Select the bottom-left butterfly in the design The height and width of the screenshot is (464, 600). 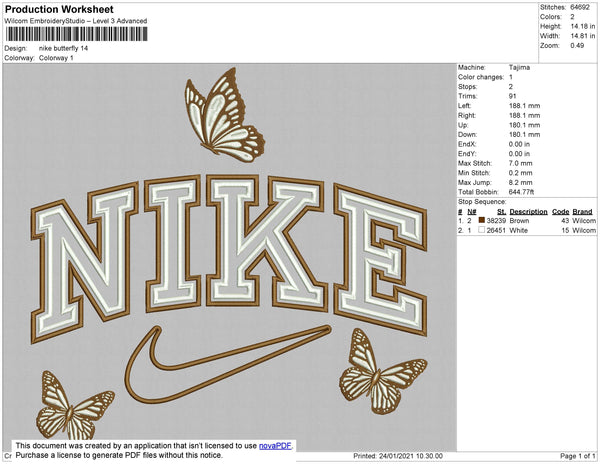74,405
